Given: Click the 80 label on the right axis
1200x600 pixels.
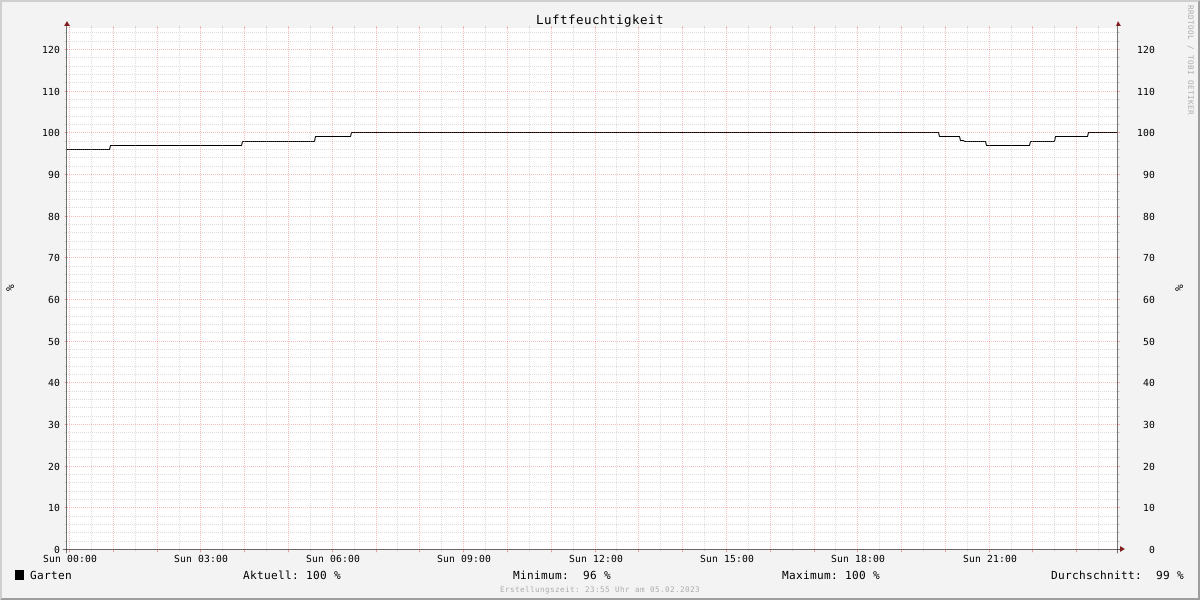Looking at the screenshot, I should 1149,217.
